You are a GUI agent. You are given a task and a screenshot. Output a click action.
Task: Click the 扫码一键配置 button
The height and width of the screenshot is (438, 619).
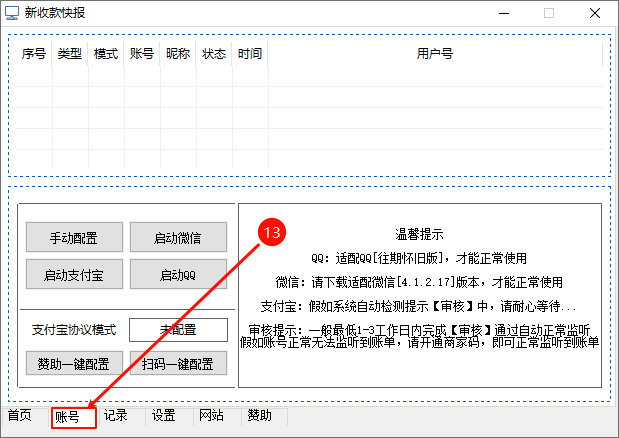click(178, 362)
